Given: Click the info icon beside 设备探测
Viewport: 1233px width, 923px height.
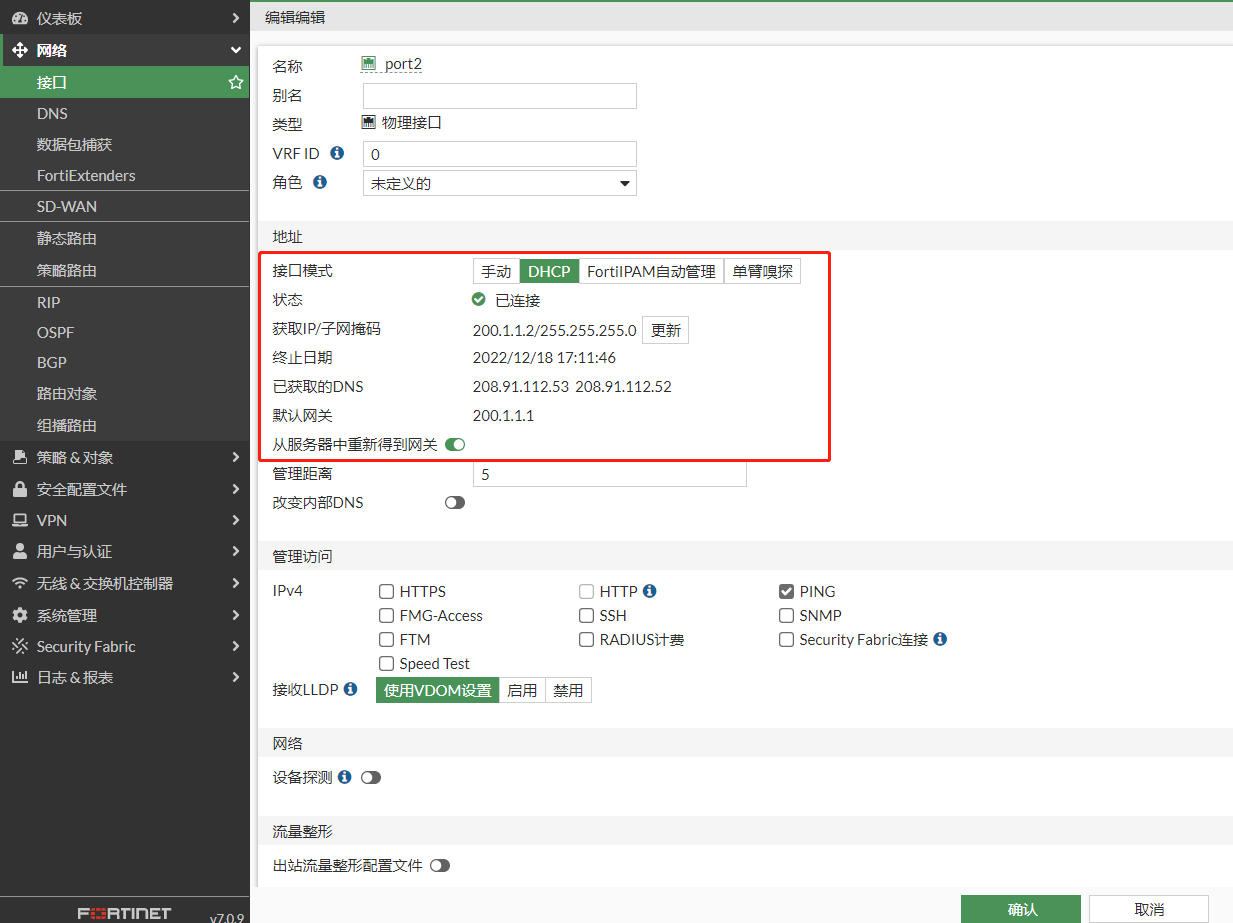Looking at the screenshot, I should (344, 777).
